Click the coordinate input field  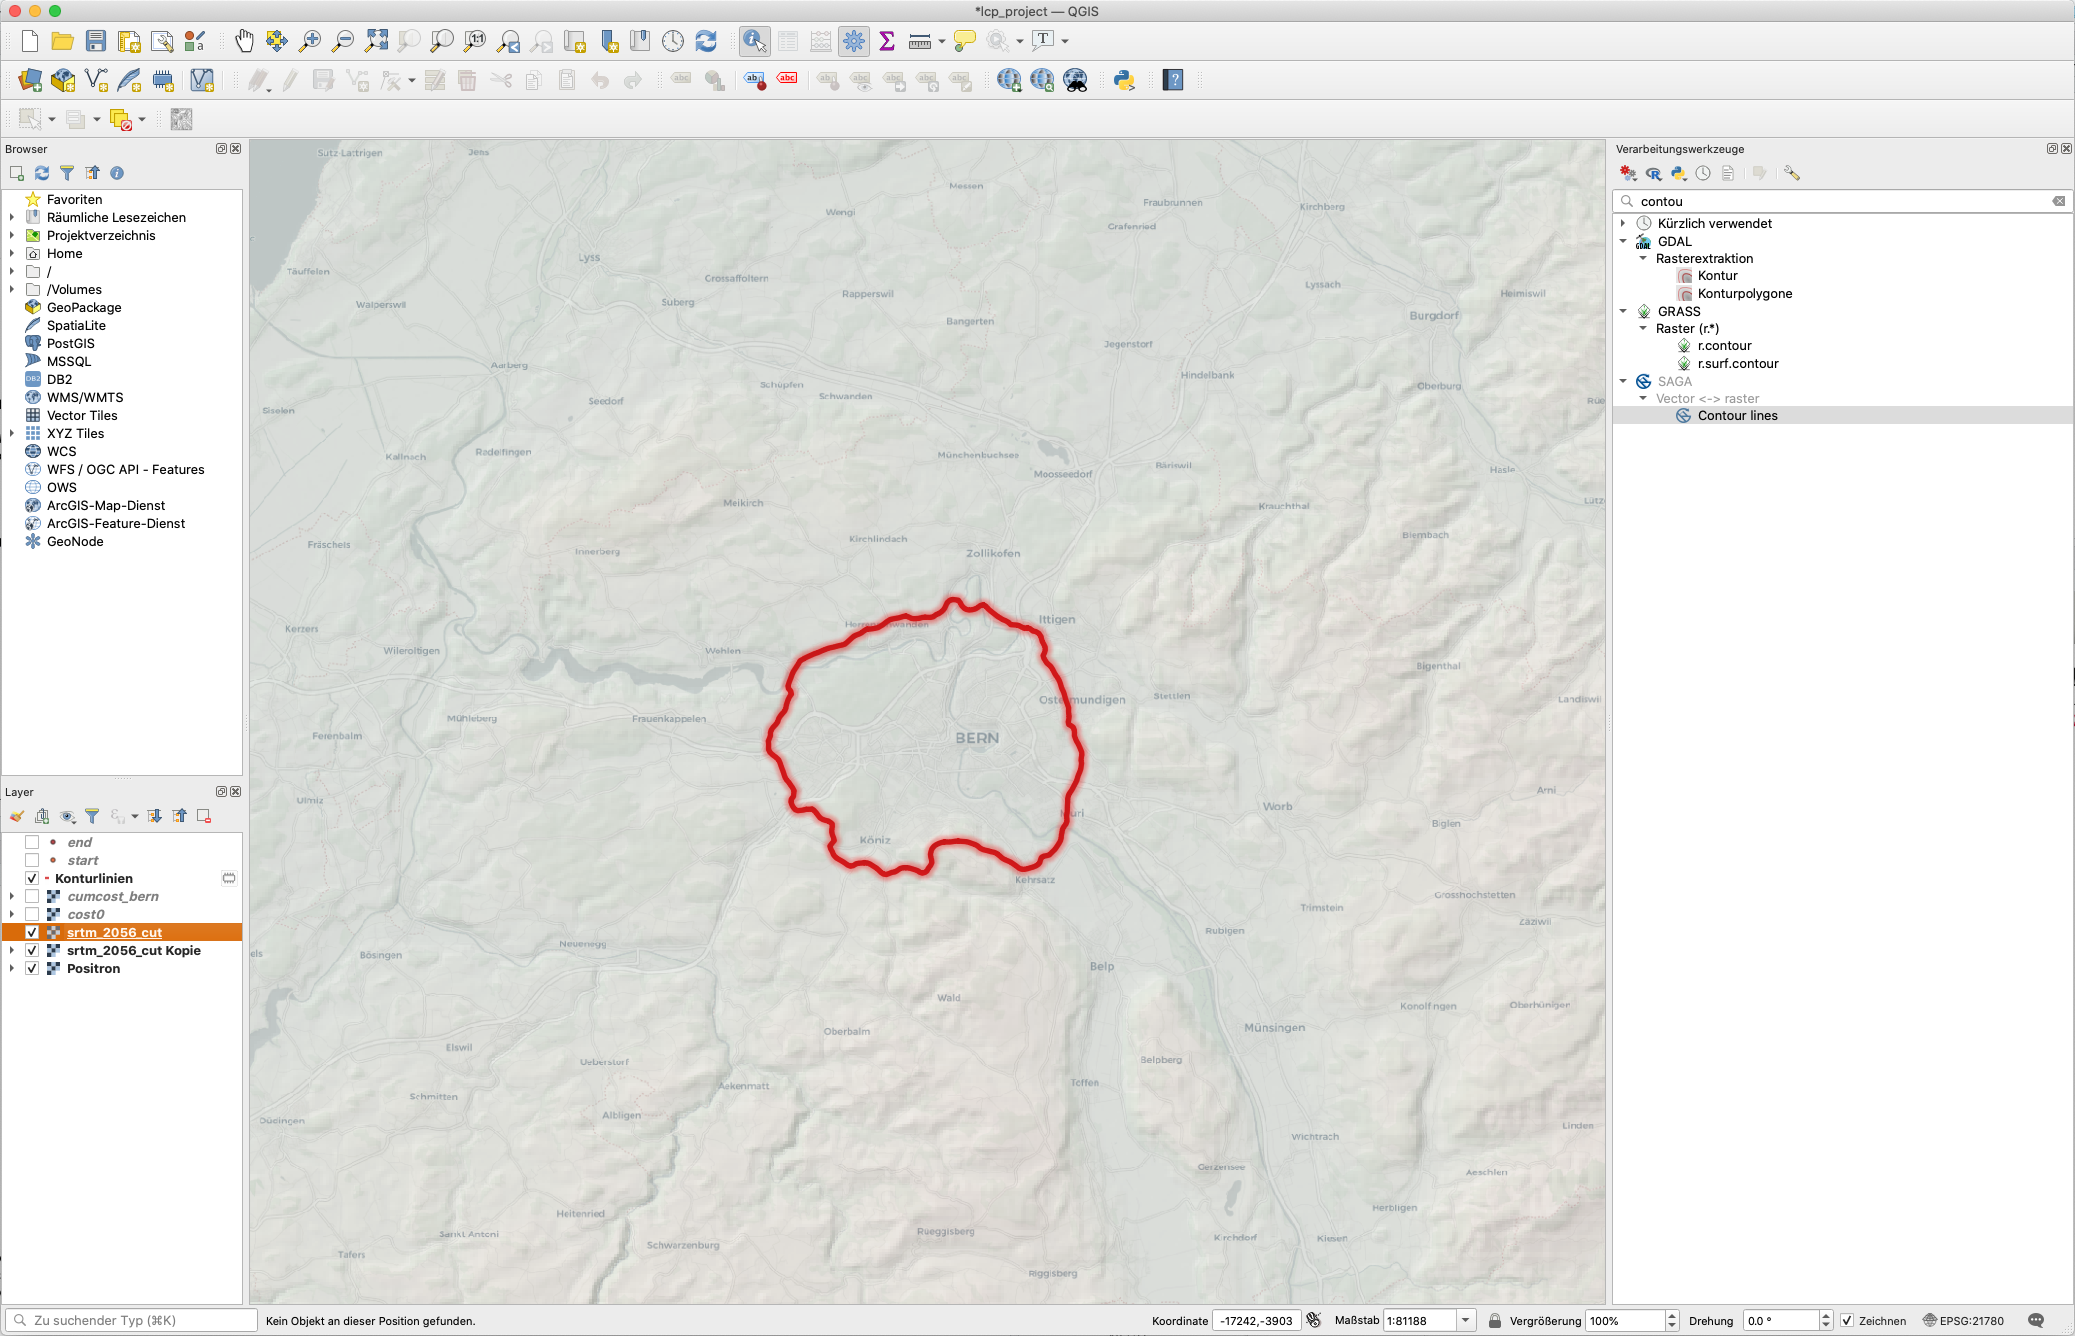click(1256, 1321)
